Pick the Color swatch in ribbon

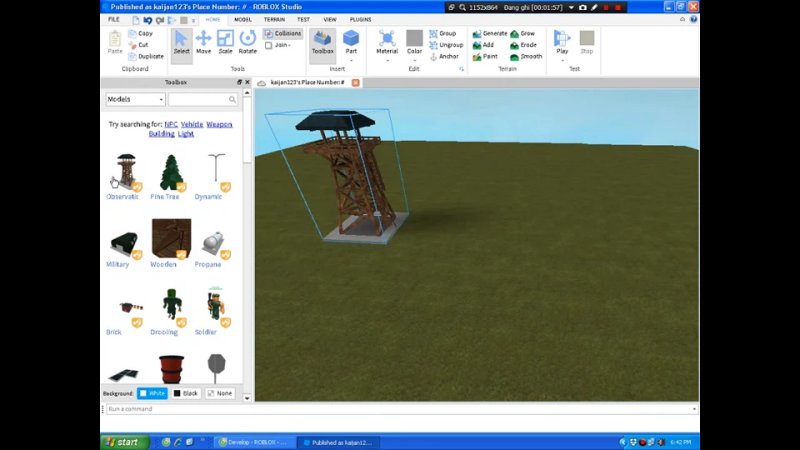click(414, 38)
